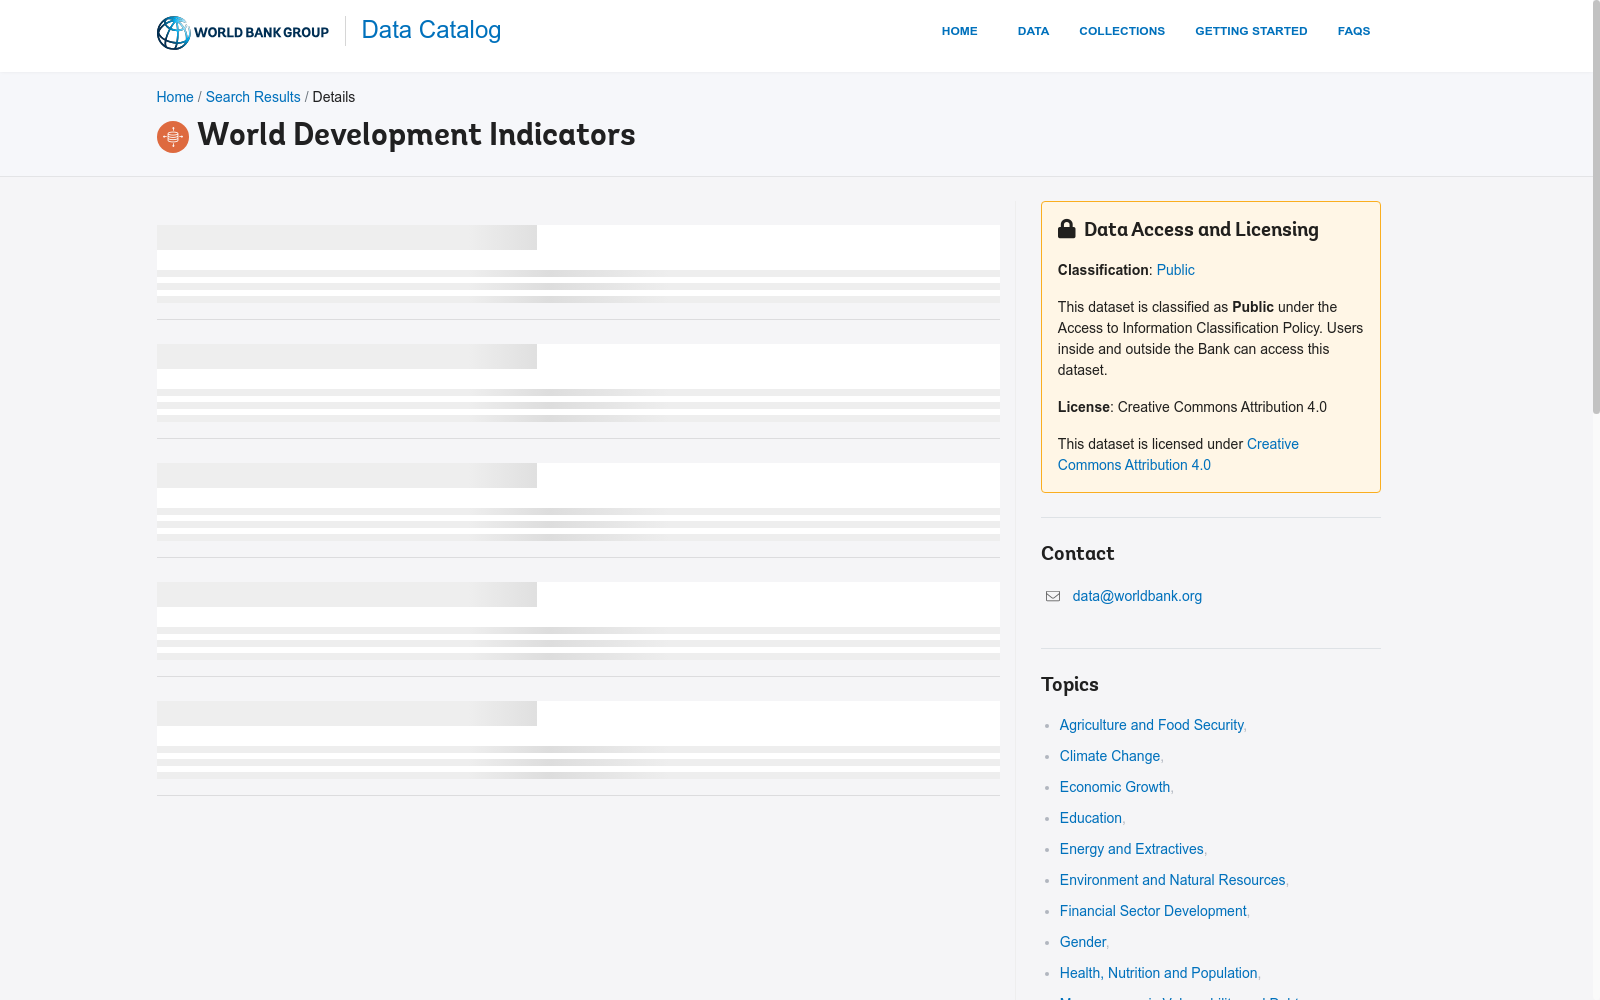Open the HOME menu item
The image size is (1600, 1000).
tap(959, 31)
